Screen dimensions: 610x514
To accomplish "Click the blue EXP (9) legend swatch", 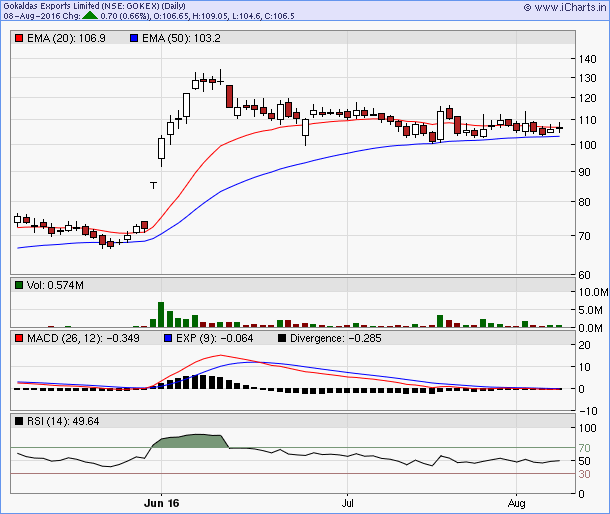I will pos(168,338).
